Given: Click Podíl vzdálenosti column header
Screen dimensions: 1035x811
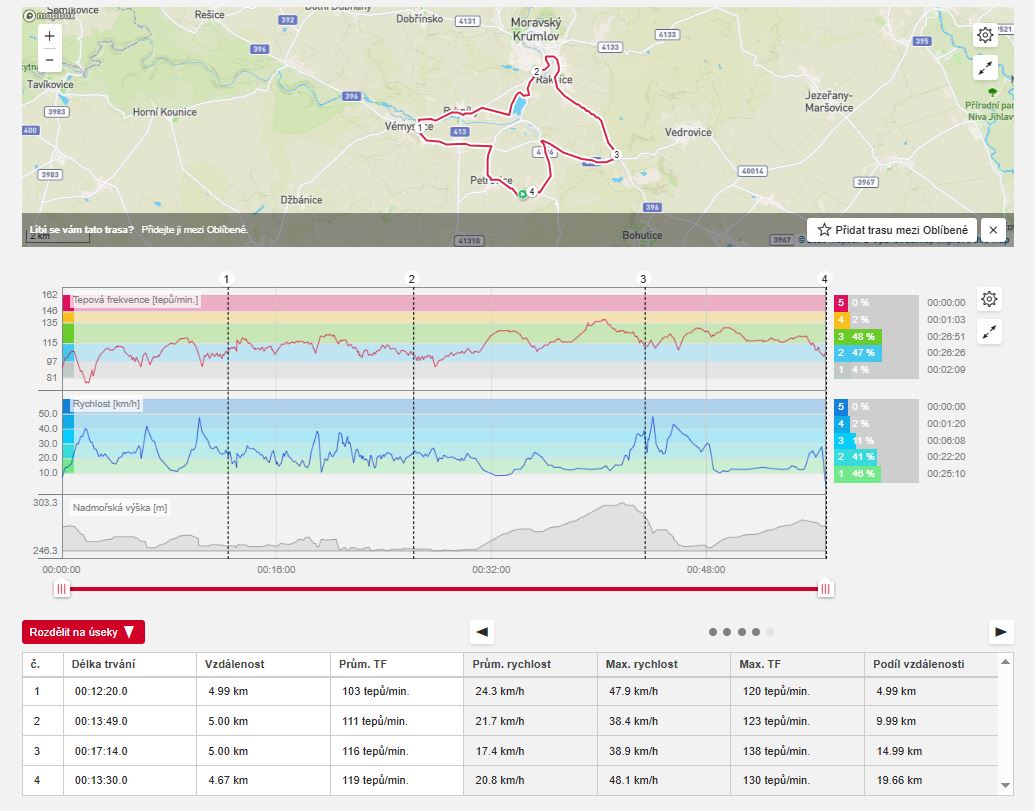Looking at the screenshot, I should 931,665.
